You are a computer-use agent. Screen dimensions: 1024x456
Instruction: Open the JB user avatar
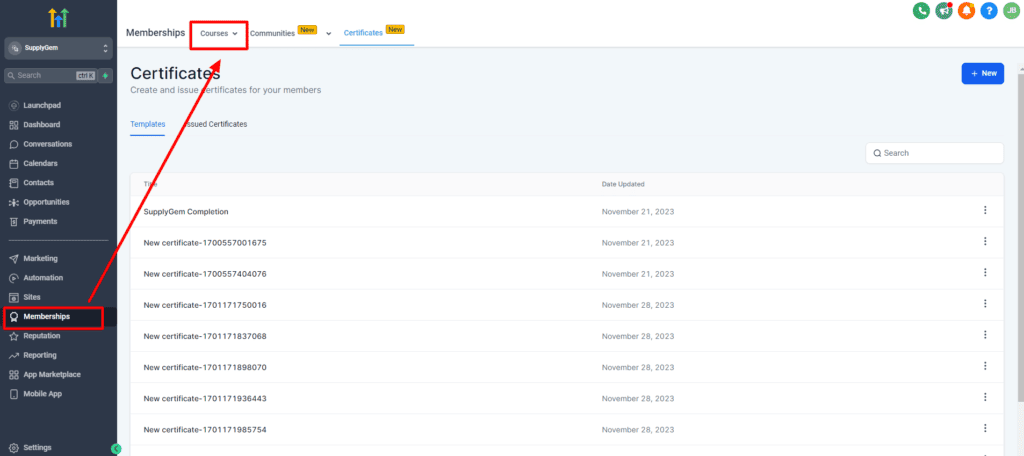[1011, 10]
